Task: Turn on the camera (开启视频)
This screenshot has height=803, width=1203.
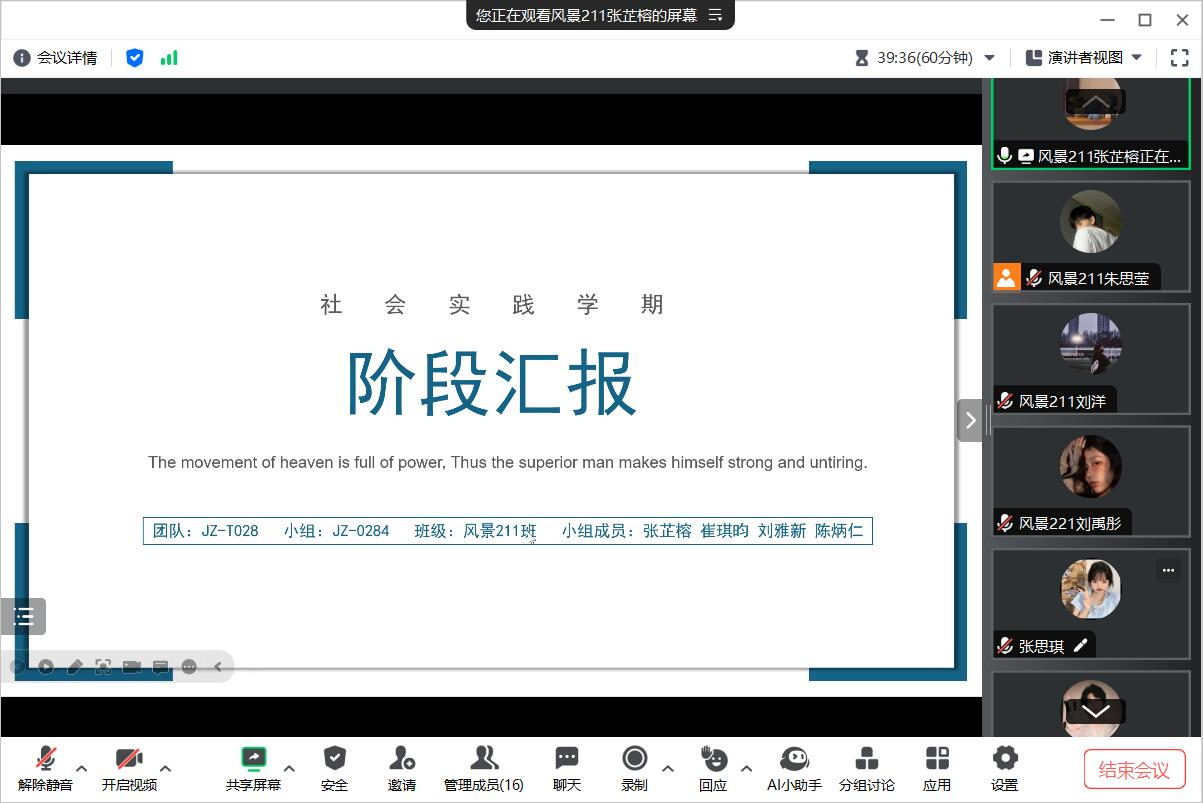Action: [129, 759]
